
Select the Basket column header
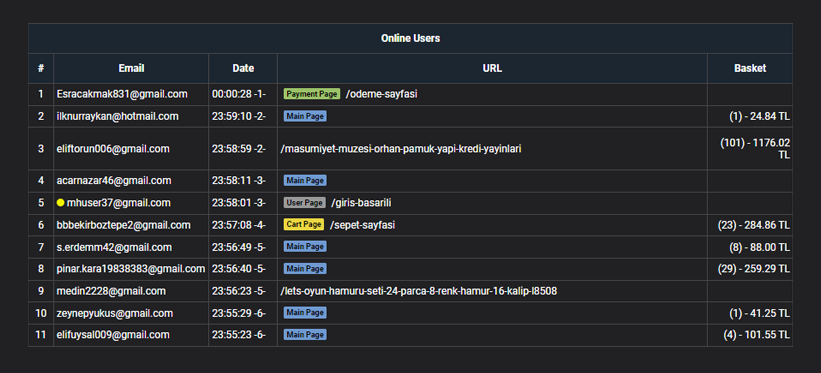tap(750, 68)
